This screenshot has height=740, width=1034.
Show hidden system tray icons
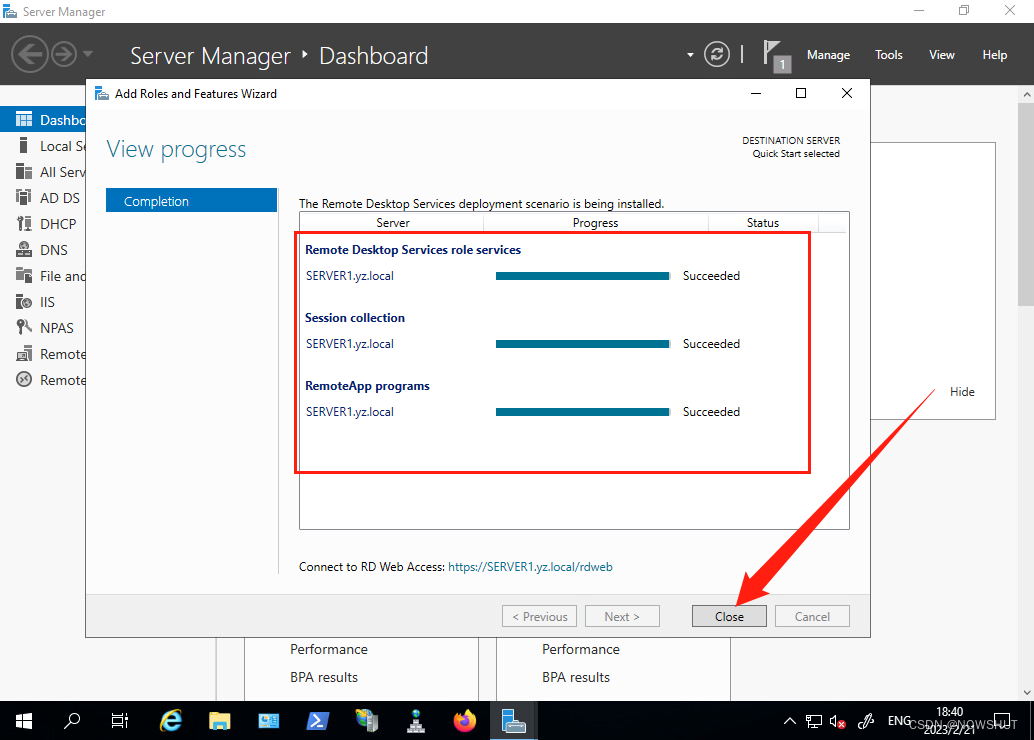coord(789,722)
